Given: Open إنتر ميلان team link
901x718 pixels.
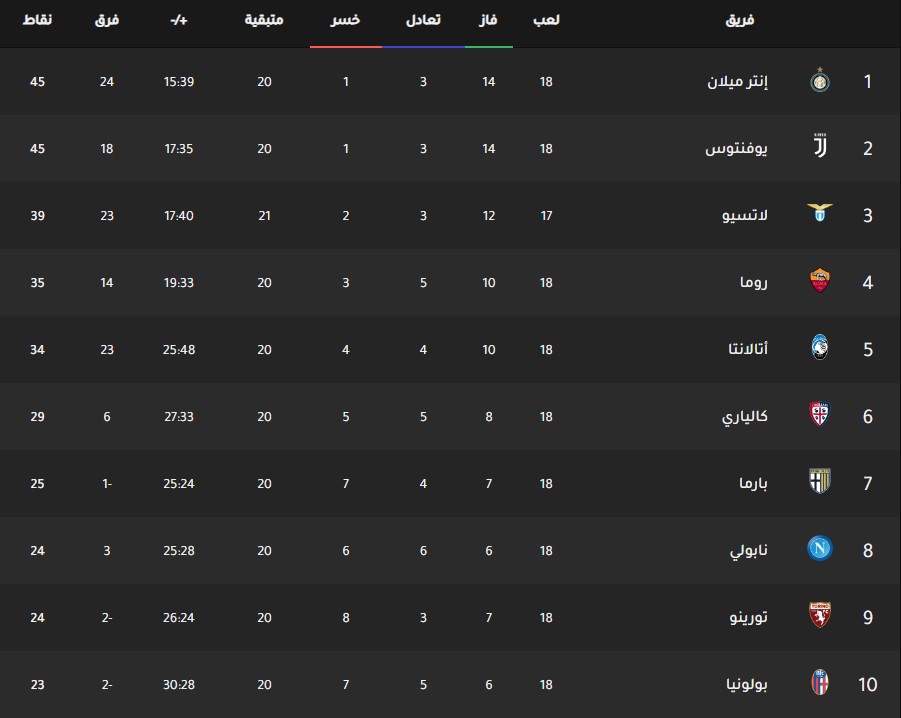Looking at the screenshot, I should coord(737,81).
